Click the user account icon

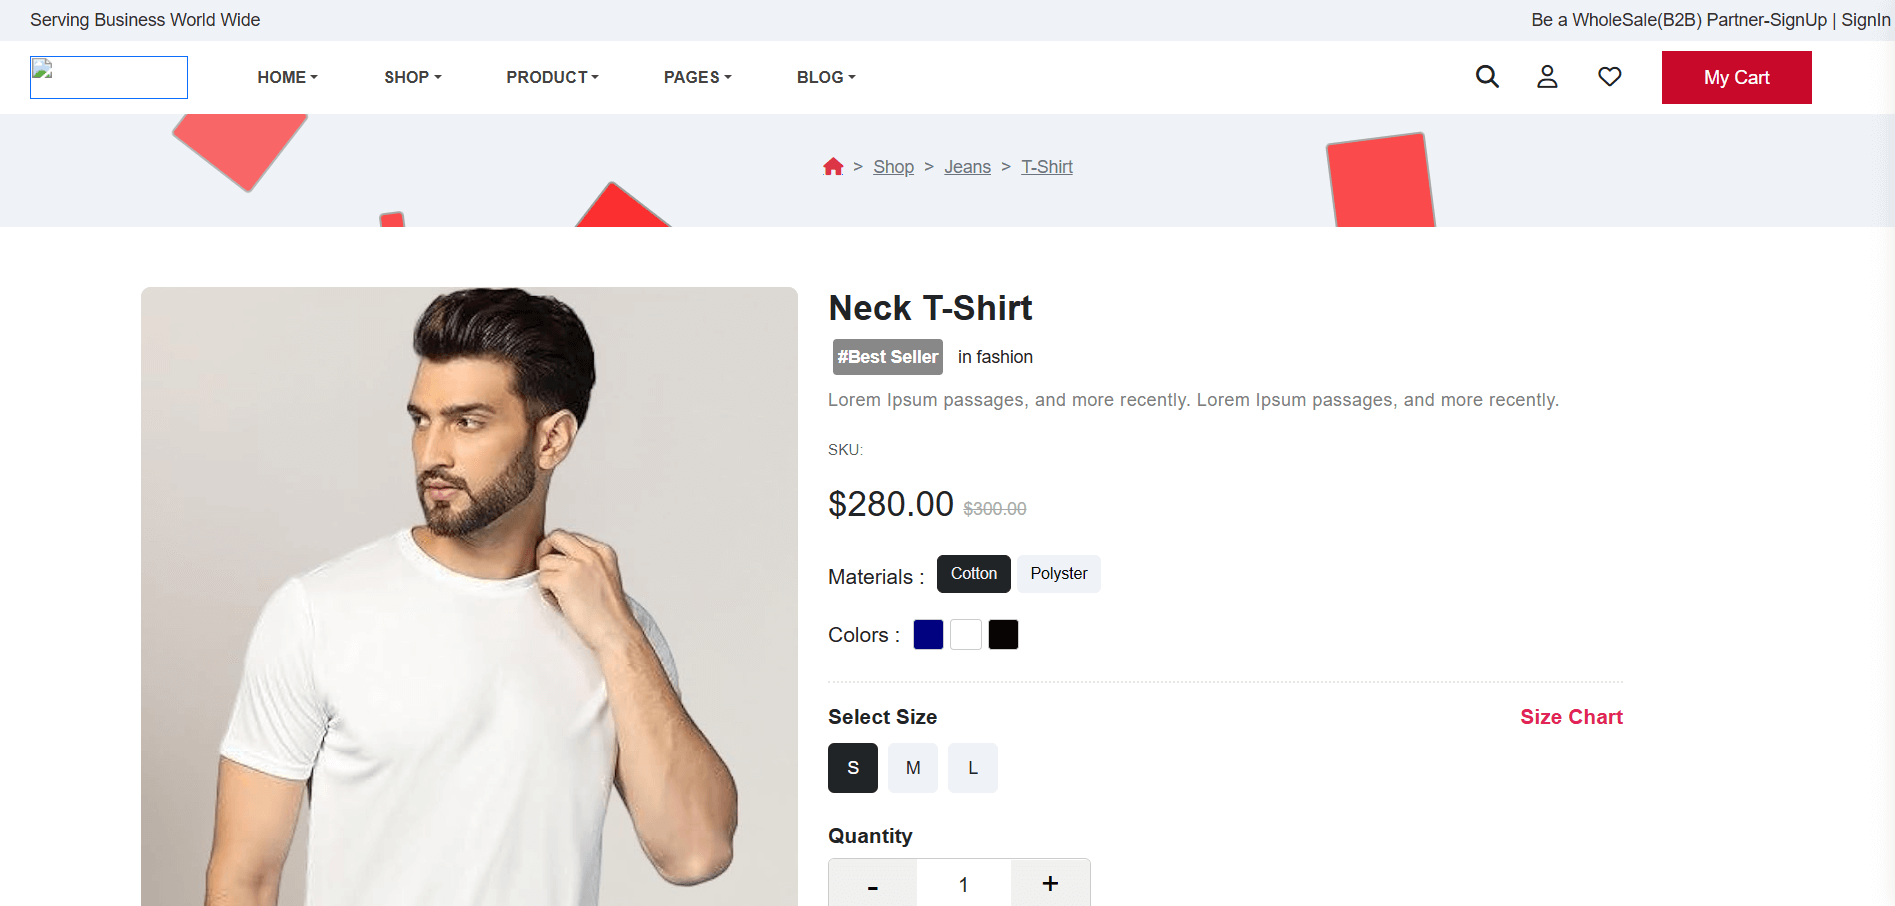point(1547,77)
